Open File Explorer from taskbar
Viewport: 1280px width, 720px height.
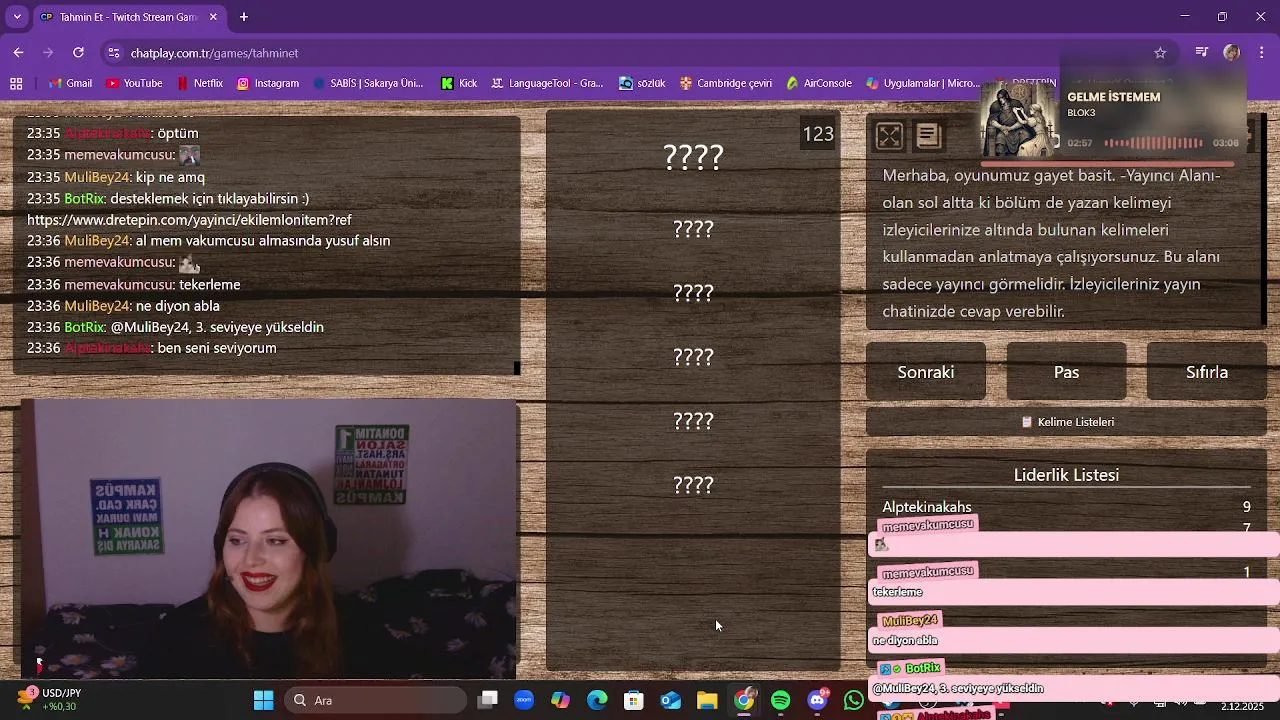707,700
